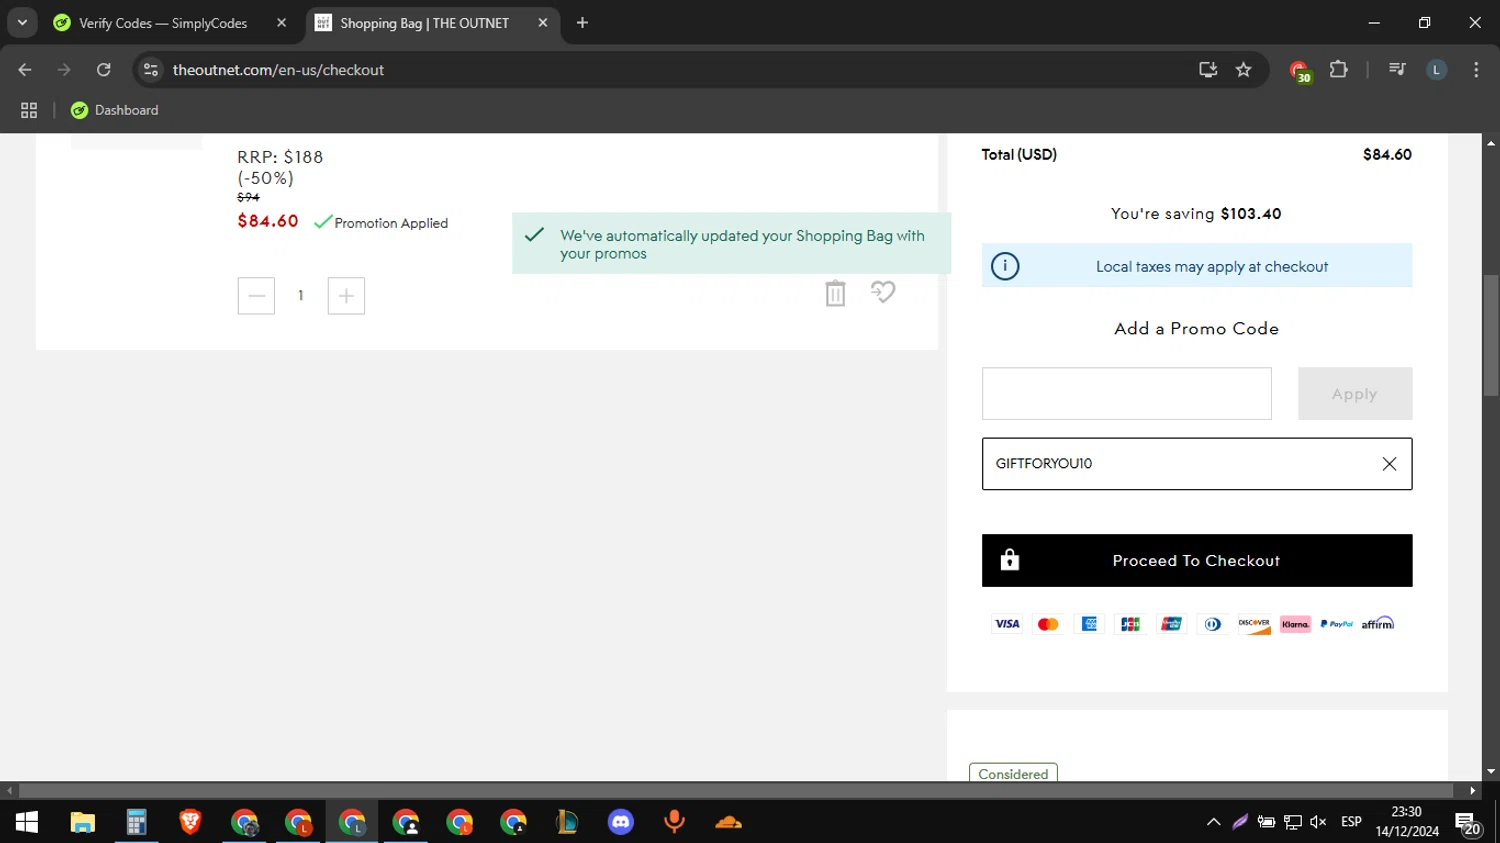Screen dimensions: 1500x843
Task: Select the Shopping Bag | THE OUTNET tab
Action: [x=424, y=23]
